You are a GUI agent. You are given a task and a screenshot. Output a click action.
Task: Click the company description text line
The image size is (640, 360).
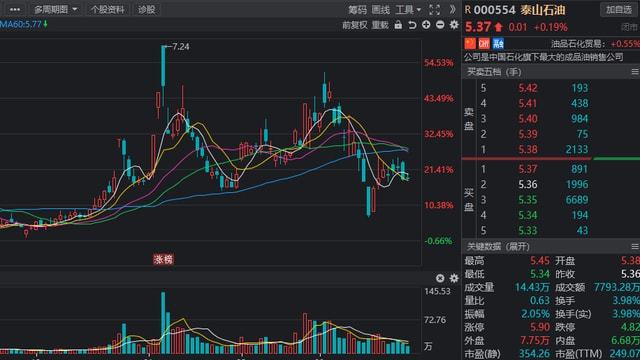pyautogui.click(x=544, y=57)
